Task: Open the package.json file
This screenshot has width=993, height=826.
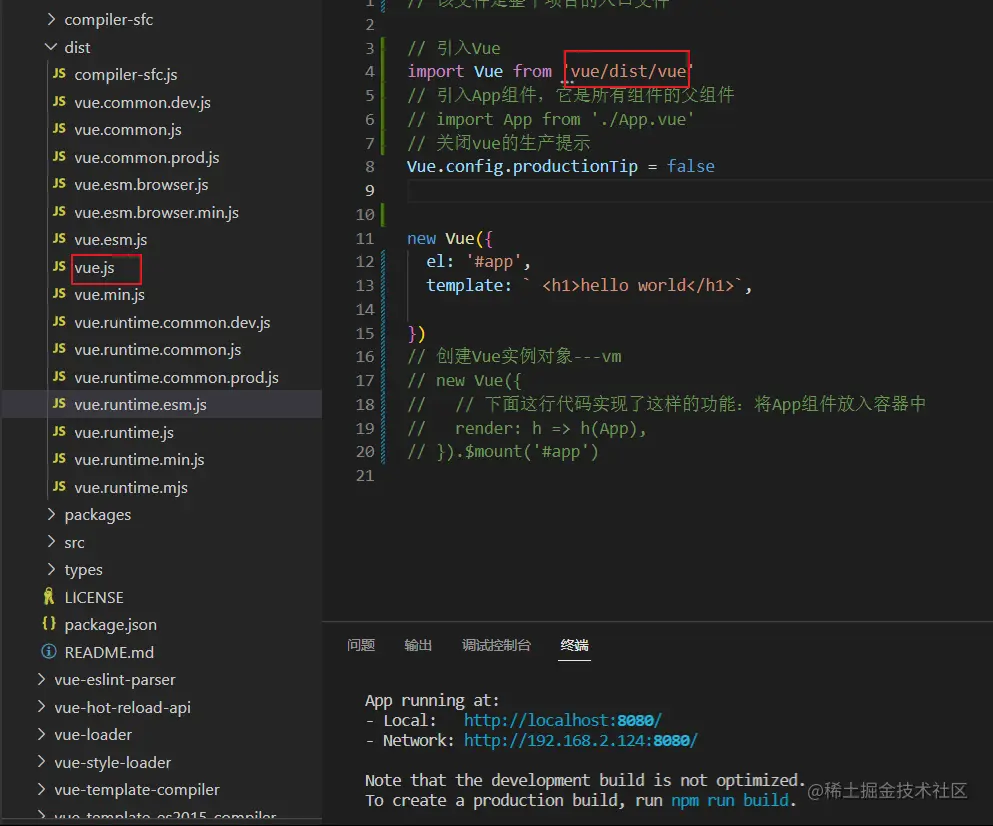Action: [110, 625]
